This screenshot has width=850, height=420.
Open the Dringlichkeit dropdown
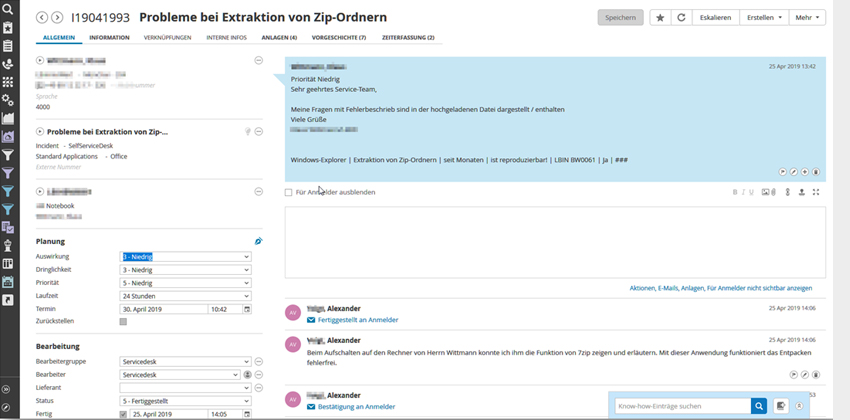(x=185, y=270)
